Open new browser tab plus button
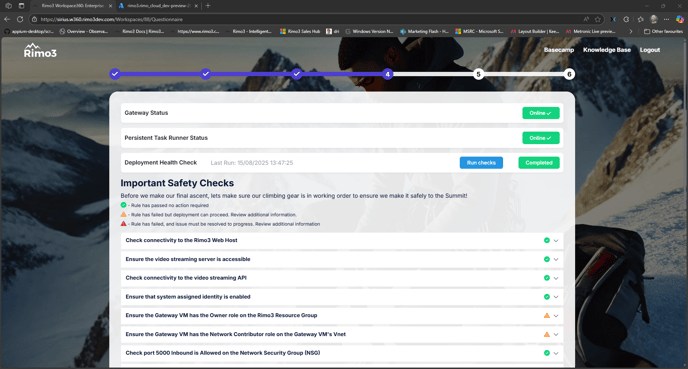The image size is (688, 369). click(x=208, y=6)
